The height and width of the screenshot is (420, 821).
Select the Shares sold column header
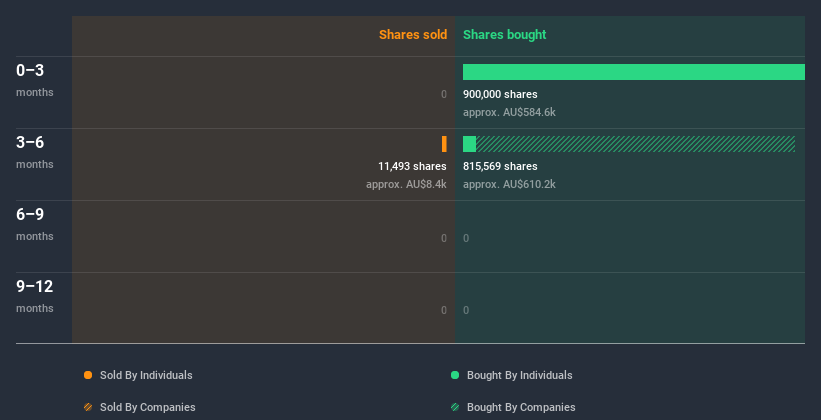coord(413,35)
